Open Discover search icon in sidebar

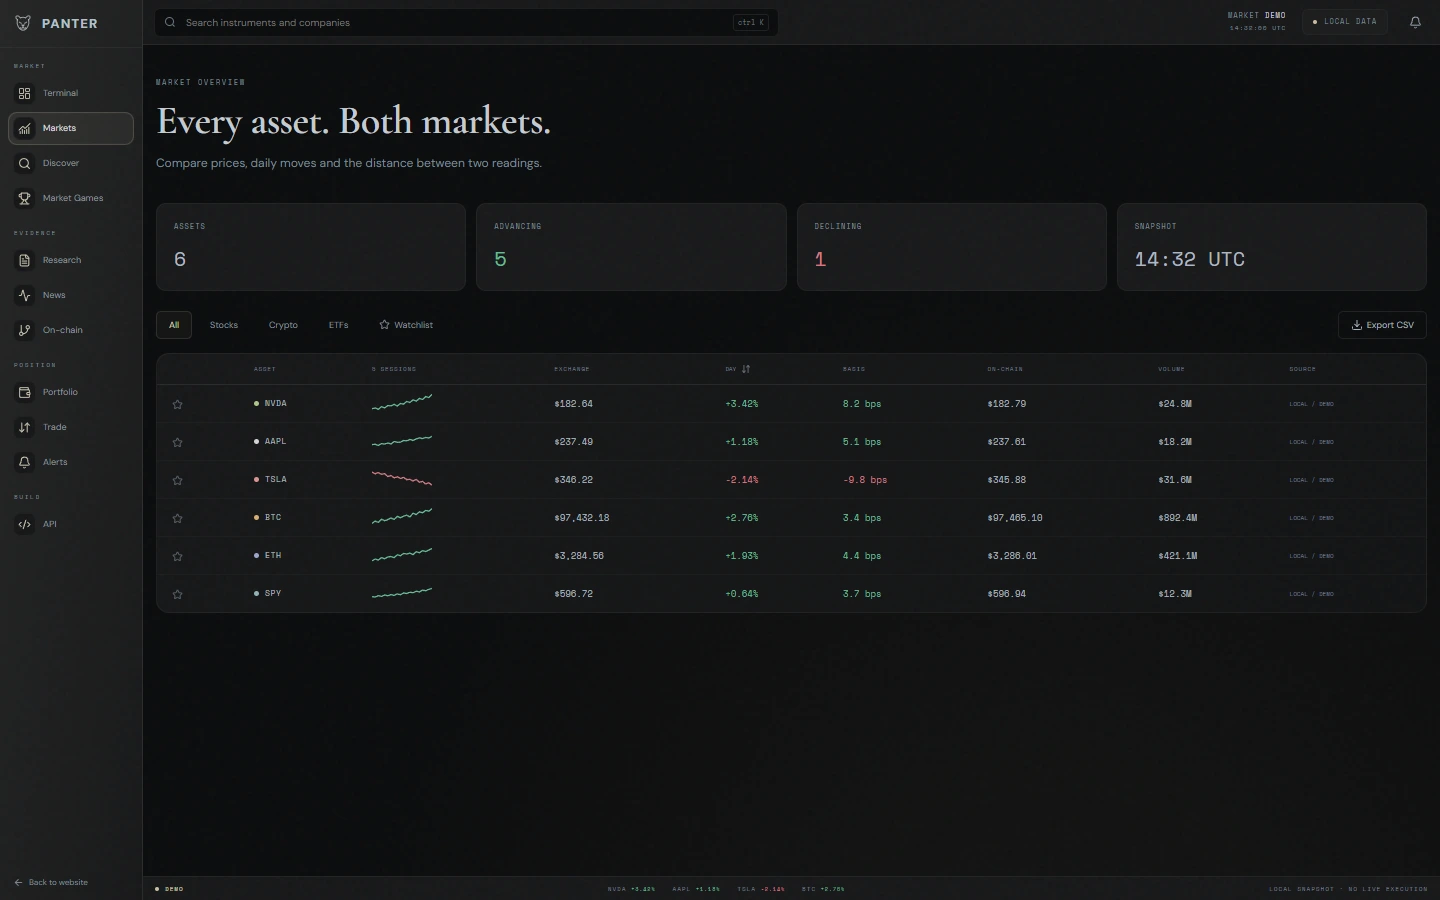pyautogui.click(x=25, y=163)
